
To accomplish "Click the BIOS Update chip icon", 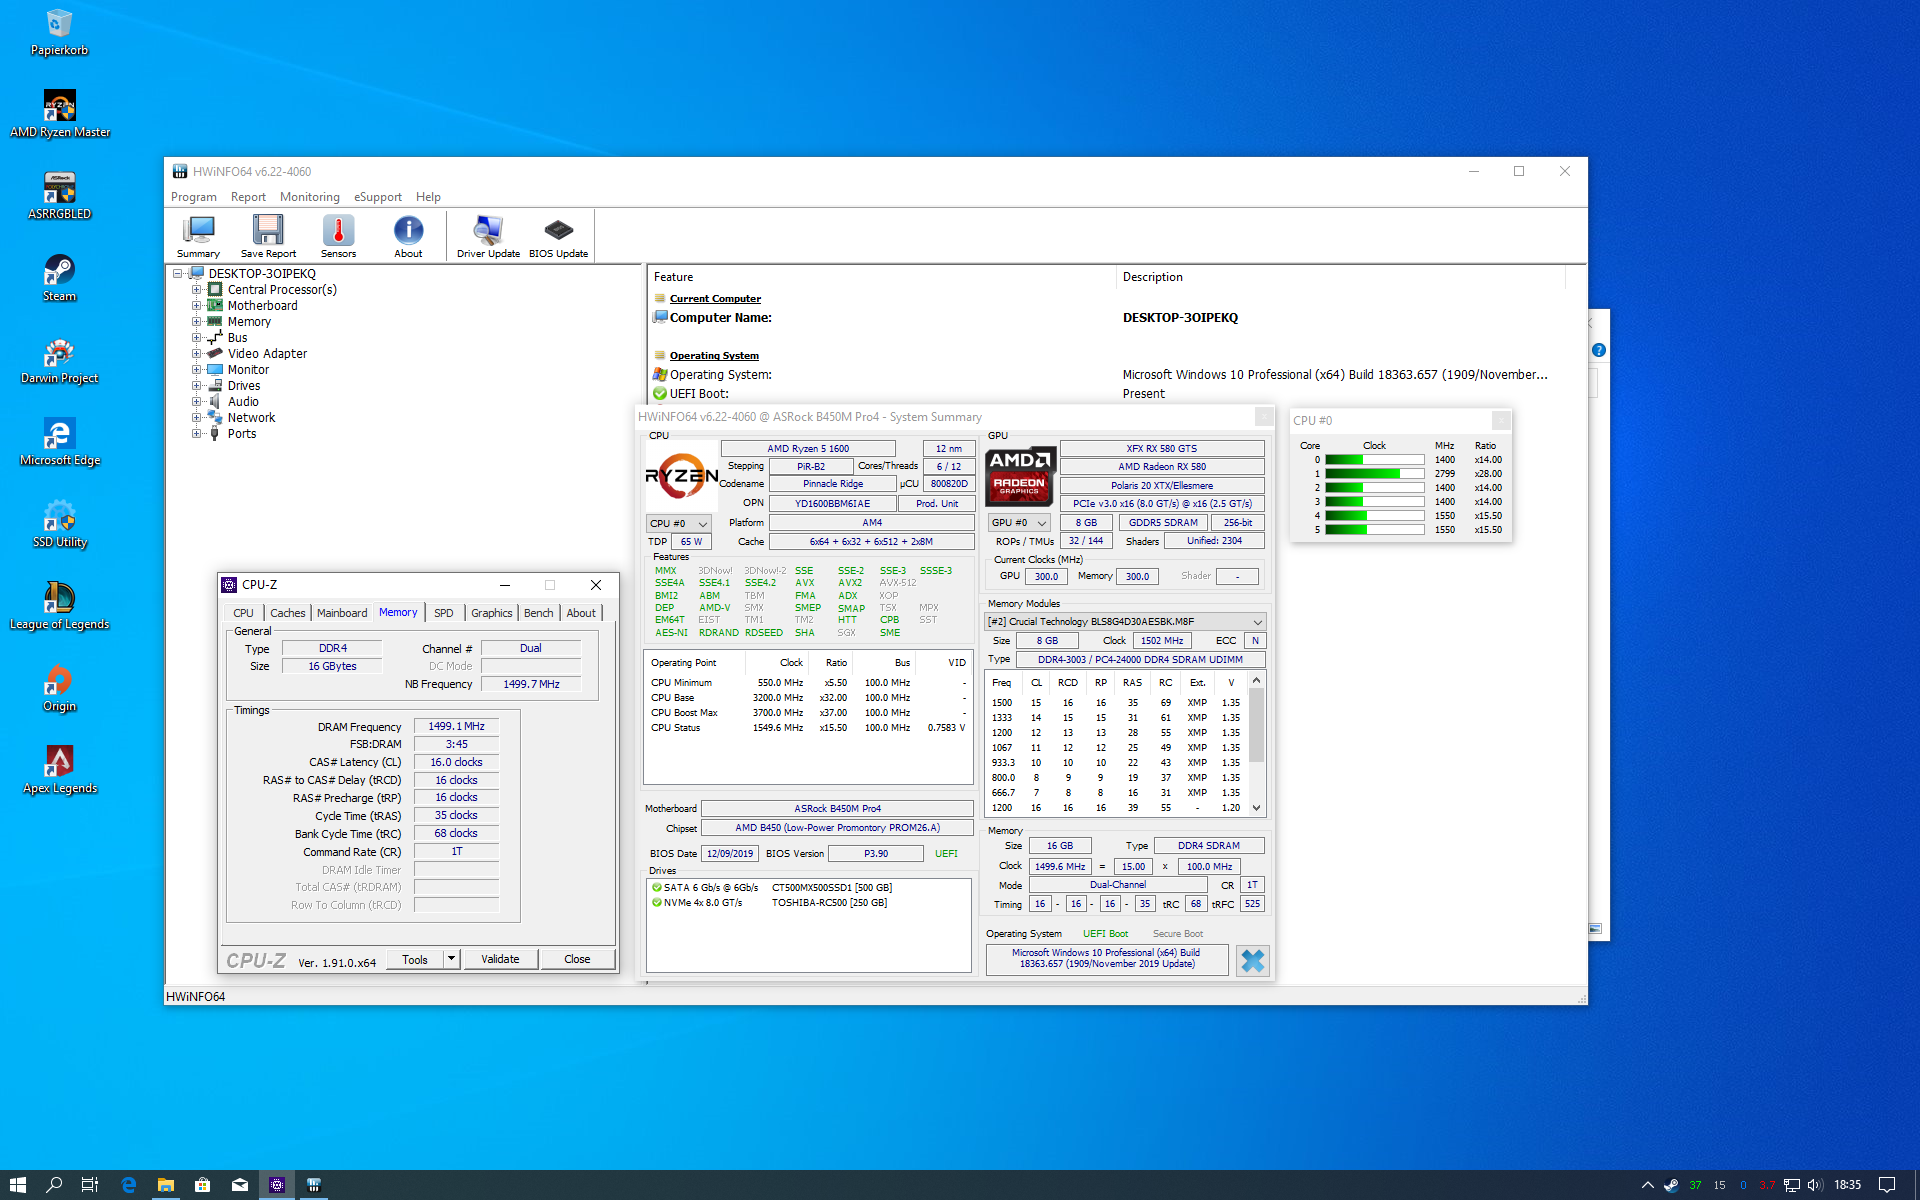I will point(558,236).
